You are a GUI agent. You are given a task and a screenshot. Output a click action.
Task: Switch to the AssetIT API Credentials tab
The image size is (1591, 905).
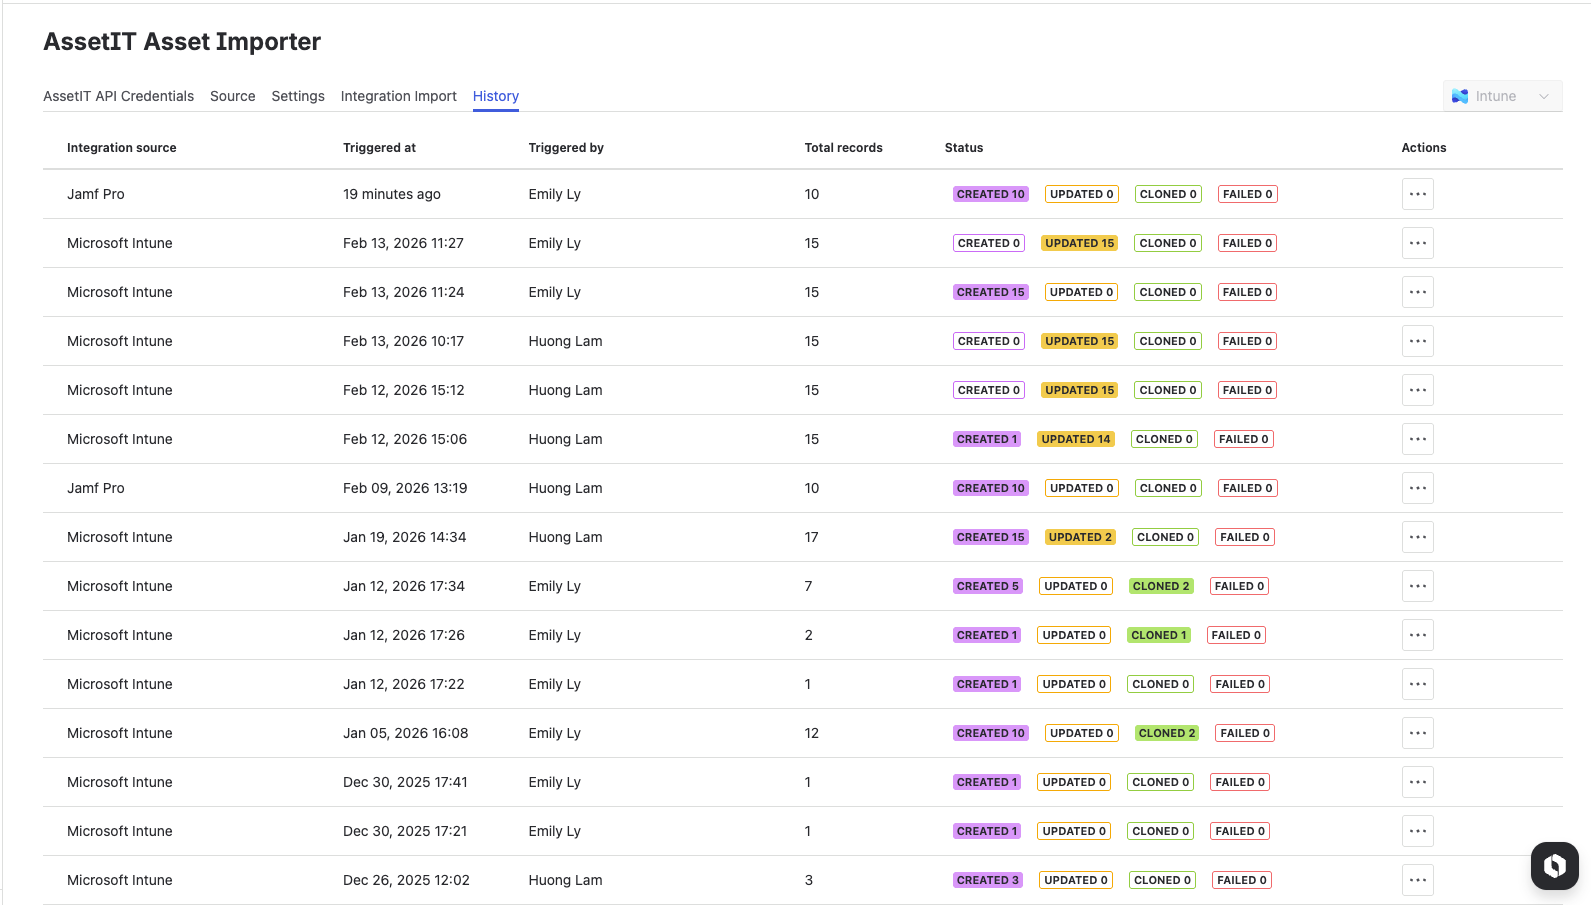tap(118, 96)
